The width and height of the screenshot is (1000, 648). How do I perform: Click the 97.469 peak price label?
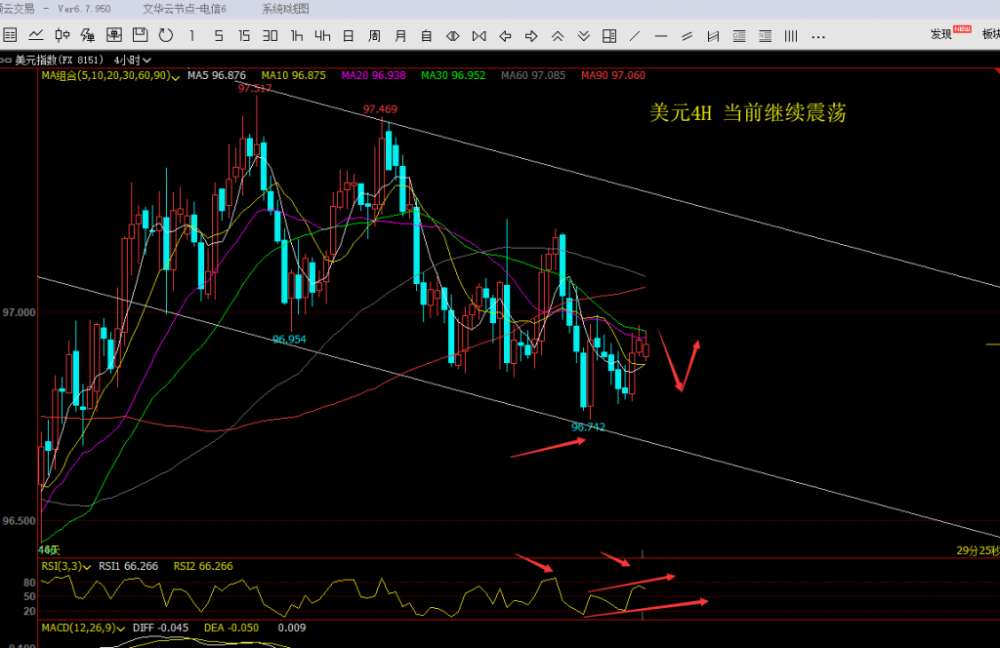[380, 109]
